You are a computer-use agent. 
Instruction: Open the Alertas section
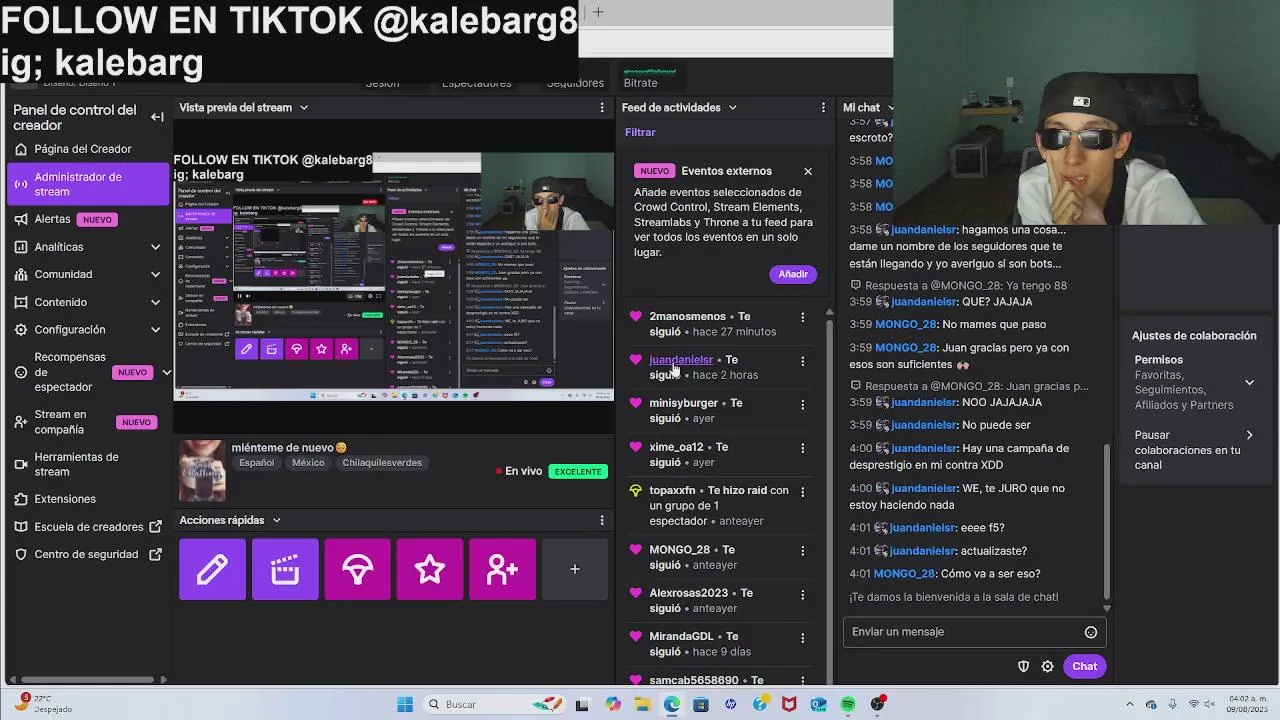[66, 219]
